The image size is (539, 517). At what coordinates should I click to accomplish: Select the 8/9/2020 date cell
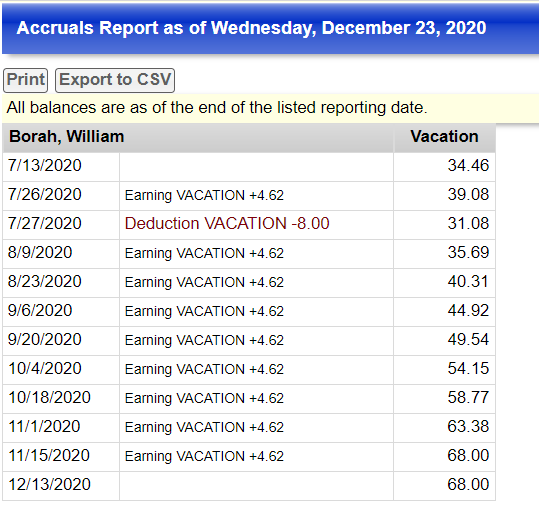tap(61, 254)
